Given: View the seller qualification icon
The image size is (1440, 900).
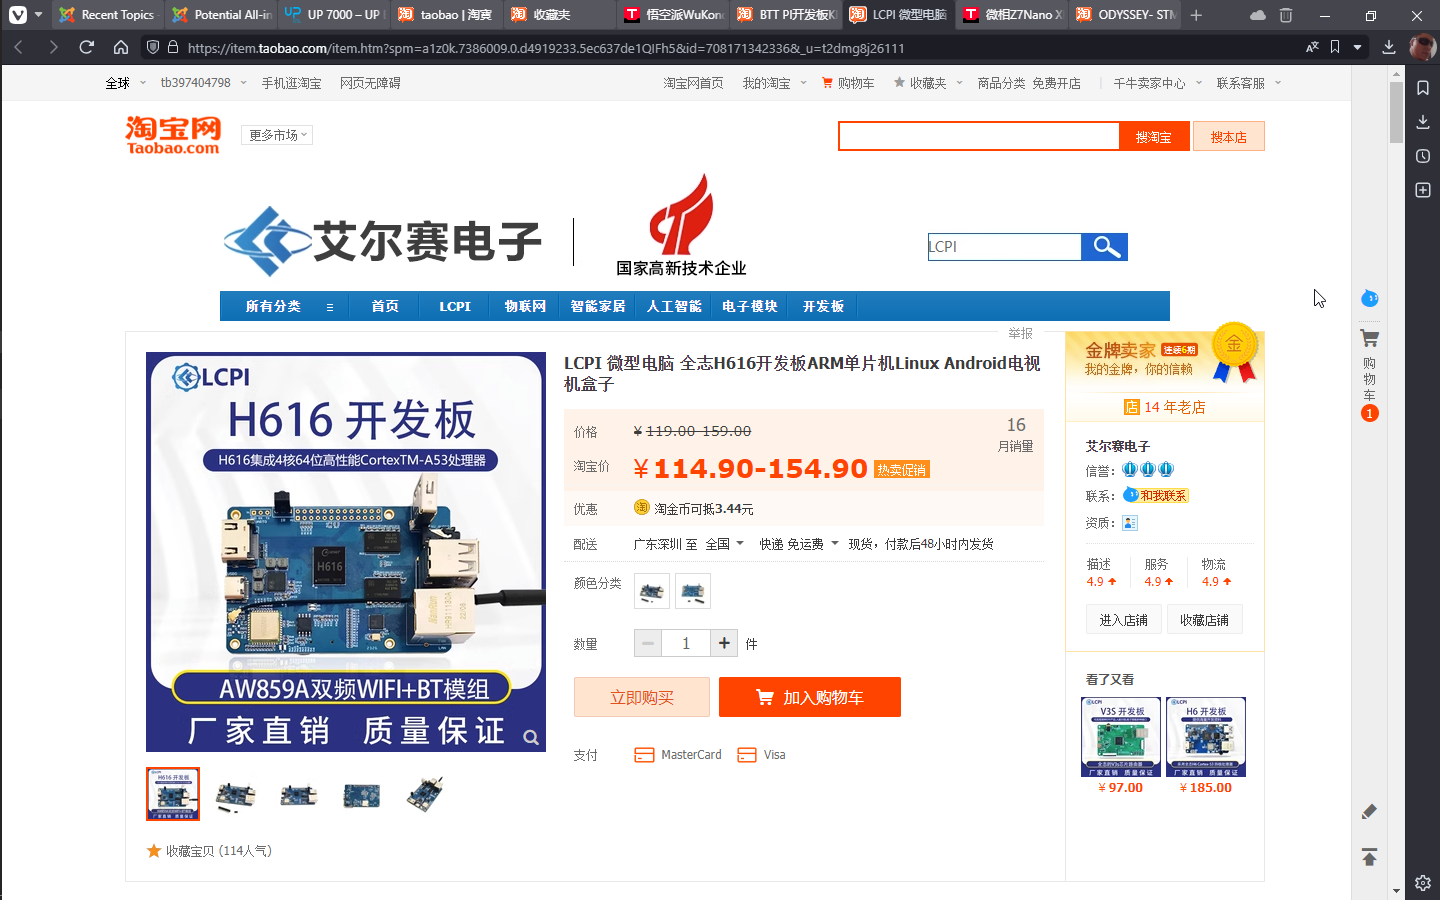Looking at the screenshot, I should 1130,523.
